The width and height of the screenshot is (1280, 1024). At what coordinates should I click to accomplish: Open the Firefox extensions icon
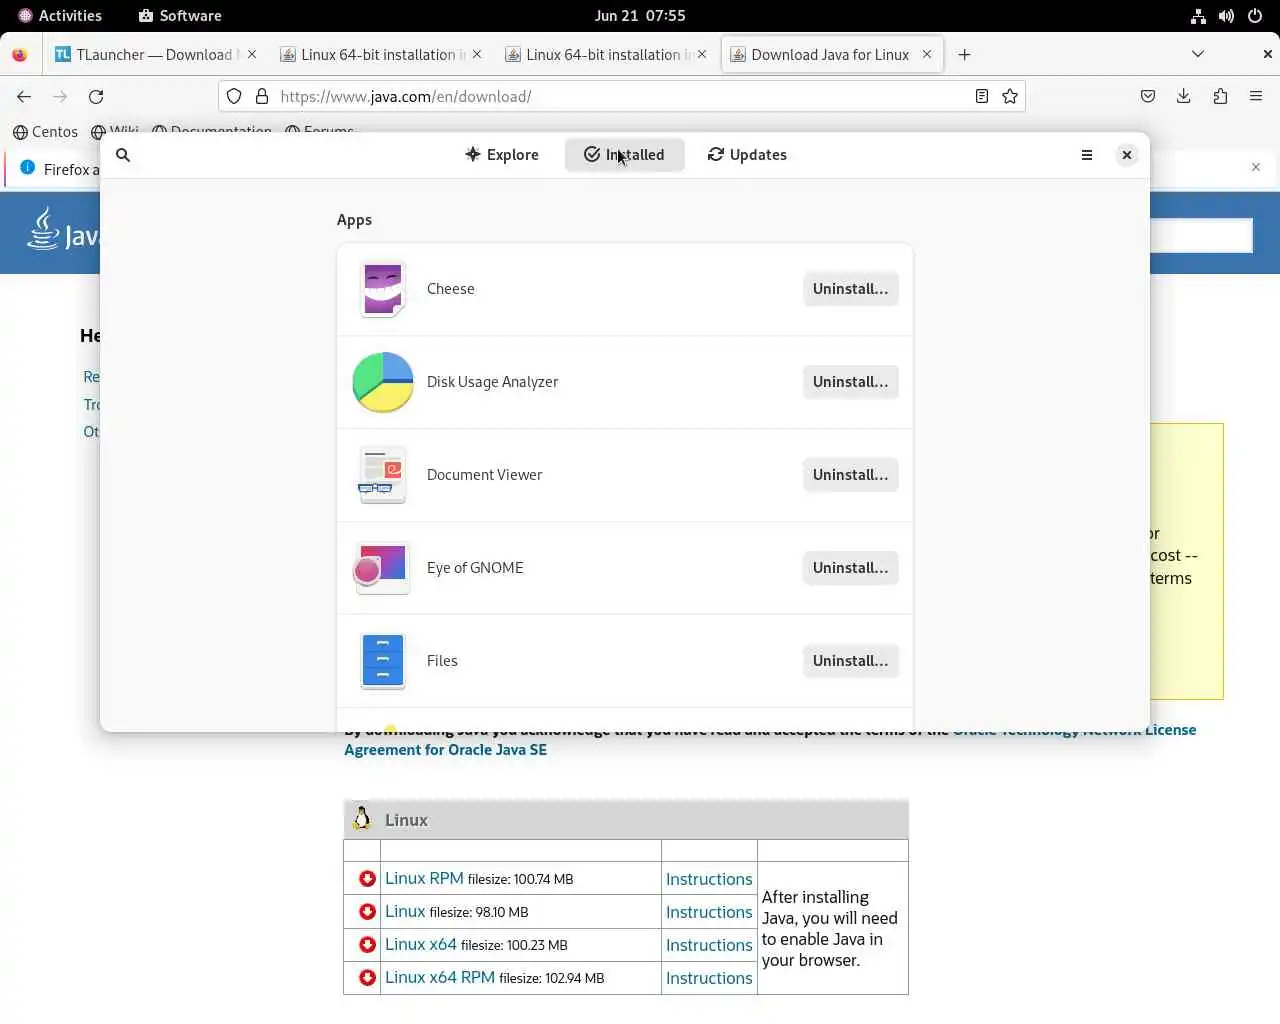pyautogui.click(x=1220, y=96)
